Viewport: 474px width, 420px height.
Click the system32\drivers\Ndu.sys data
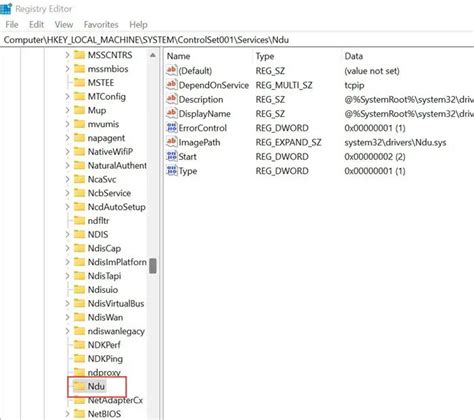[395, 143]
